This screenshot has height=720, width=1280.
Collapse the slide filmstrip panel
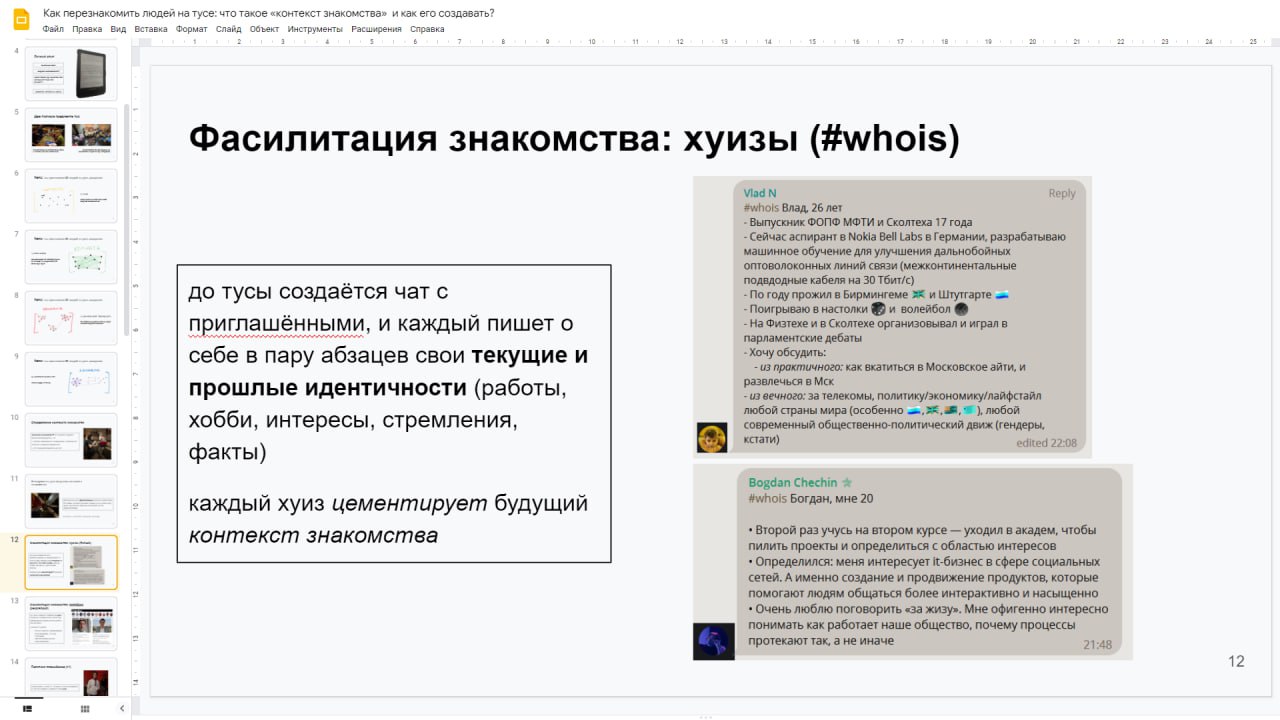click(x=122, y=708)
